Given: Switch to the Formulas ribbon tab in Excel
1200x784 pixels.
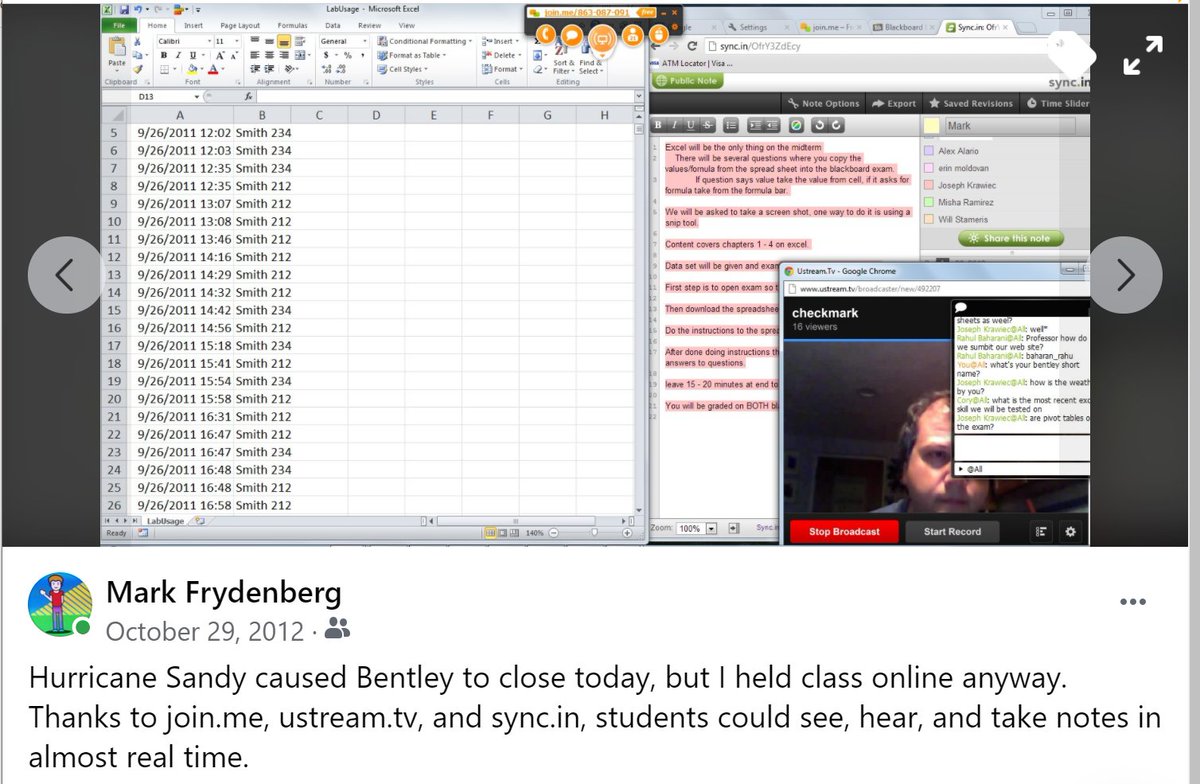Looking at the screenshot, I should [x=293, y=25].
